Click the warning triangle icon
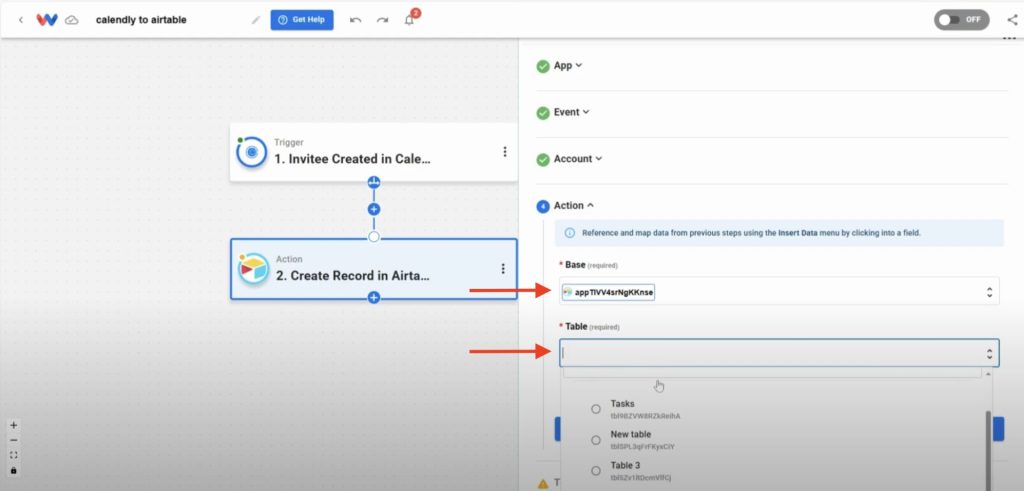This screenshot has height=491, width=1024. point(543,484)
